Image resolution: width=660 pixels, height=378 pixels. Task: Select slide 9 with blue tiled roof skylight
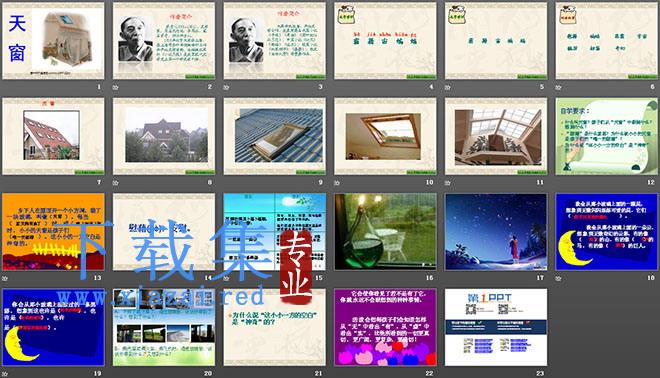274,136
